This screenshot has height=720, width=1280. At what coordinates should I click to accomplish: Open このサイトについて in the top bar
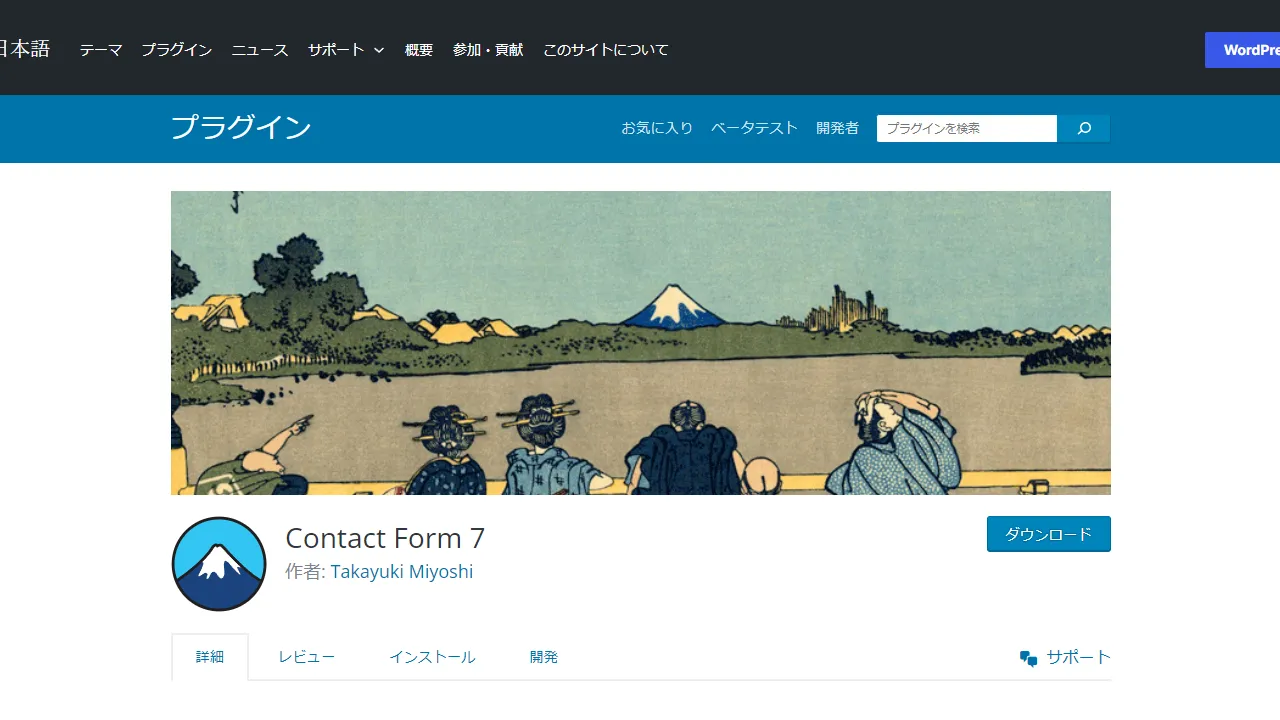coord(606,50)
